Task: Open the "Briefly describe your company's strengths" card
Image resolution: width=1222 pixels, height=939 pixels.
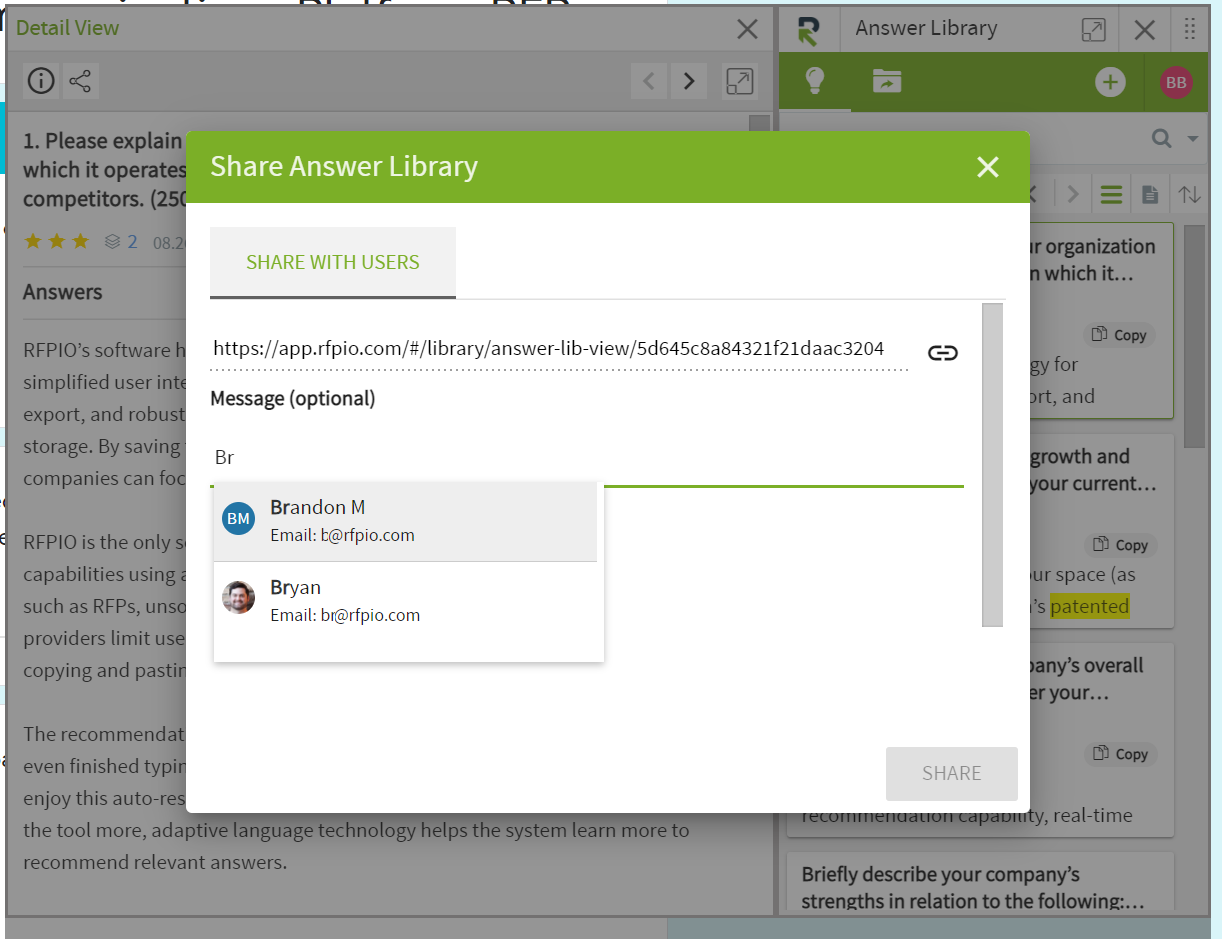Action: click(x=980, y=884)
